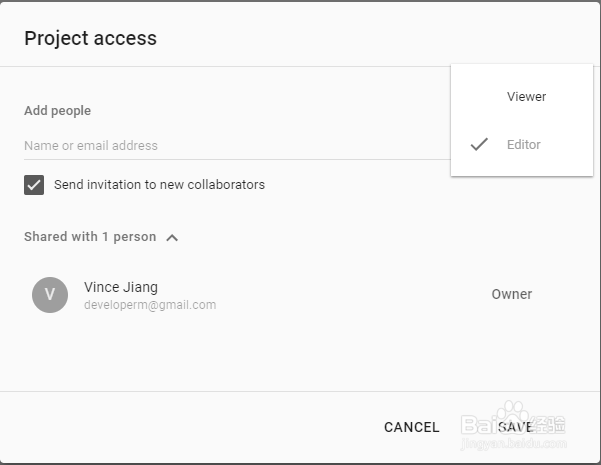This screenshot has height=465, width=601.
Task: Uncheck the Send invitation checkbox
Action: point(35,185)
